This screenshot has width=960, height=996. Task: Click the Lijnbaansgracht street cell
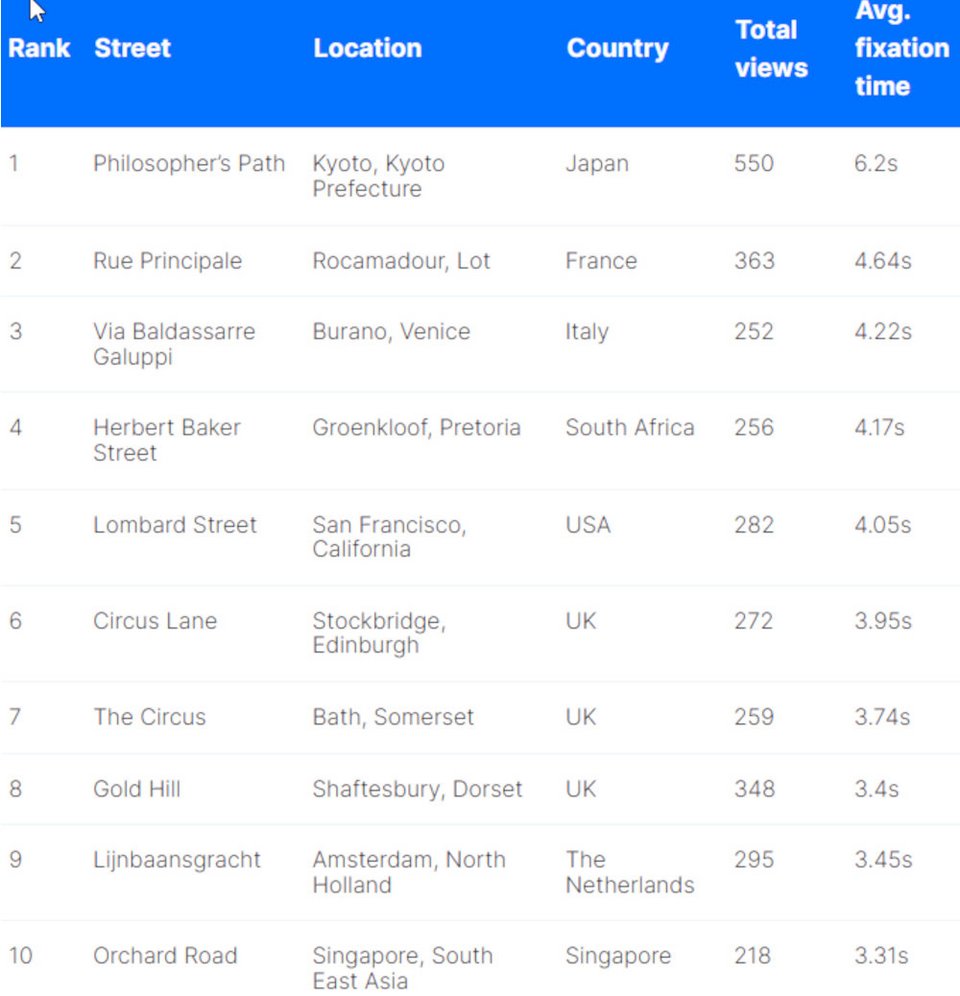(177, 860)
